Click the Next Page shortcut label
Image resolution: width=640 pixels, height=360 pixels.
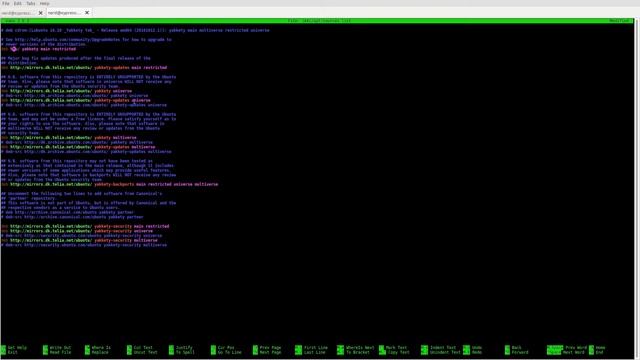[270, 352]
